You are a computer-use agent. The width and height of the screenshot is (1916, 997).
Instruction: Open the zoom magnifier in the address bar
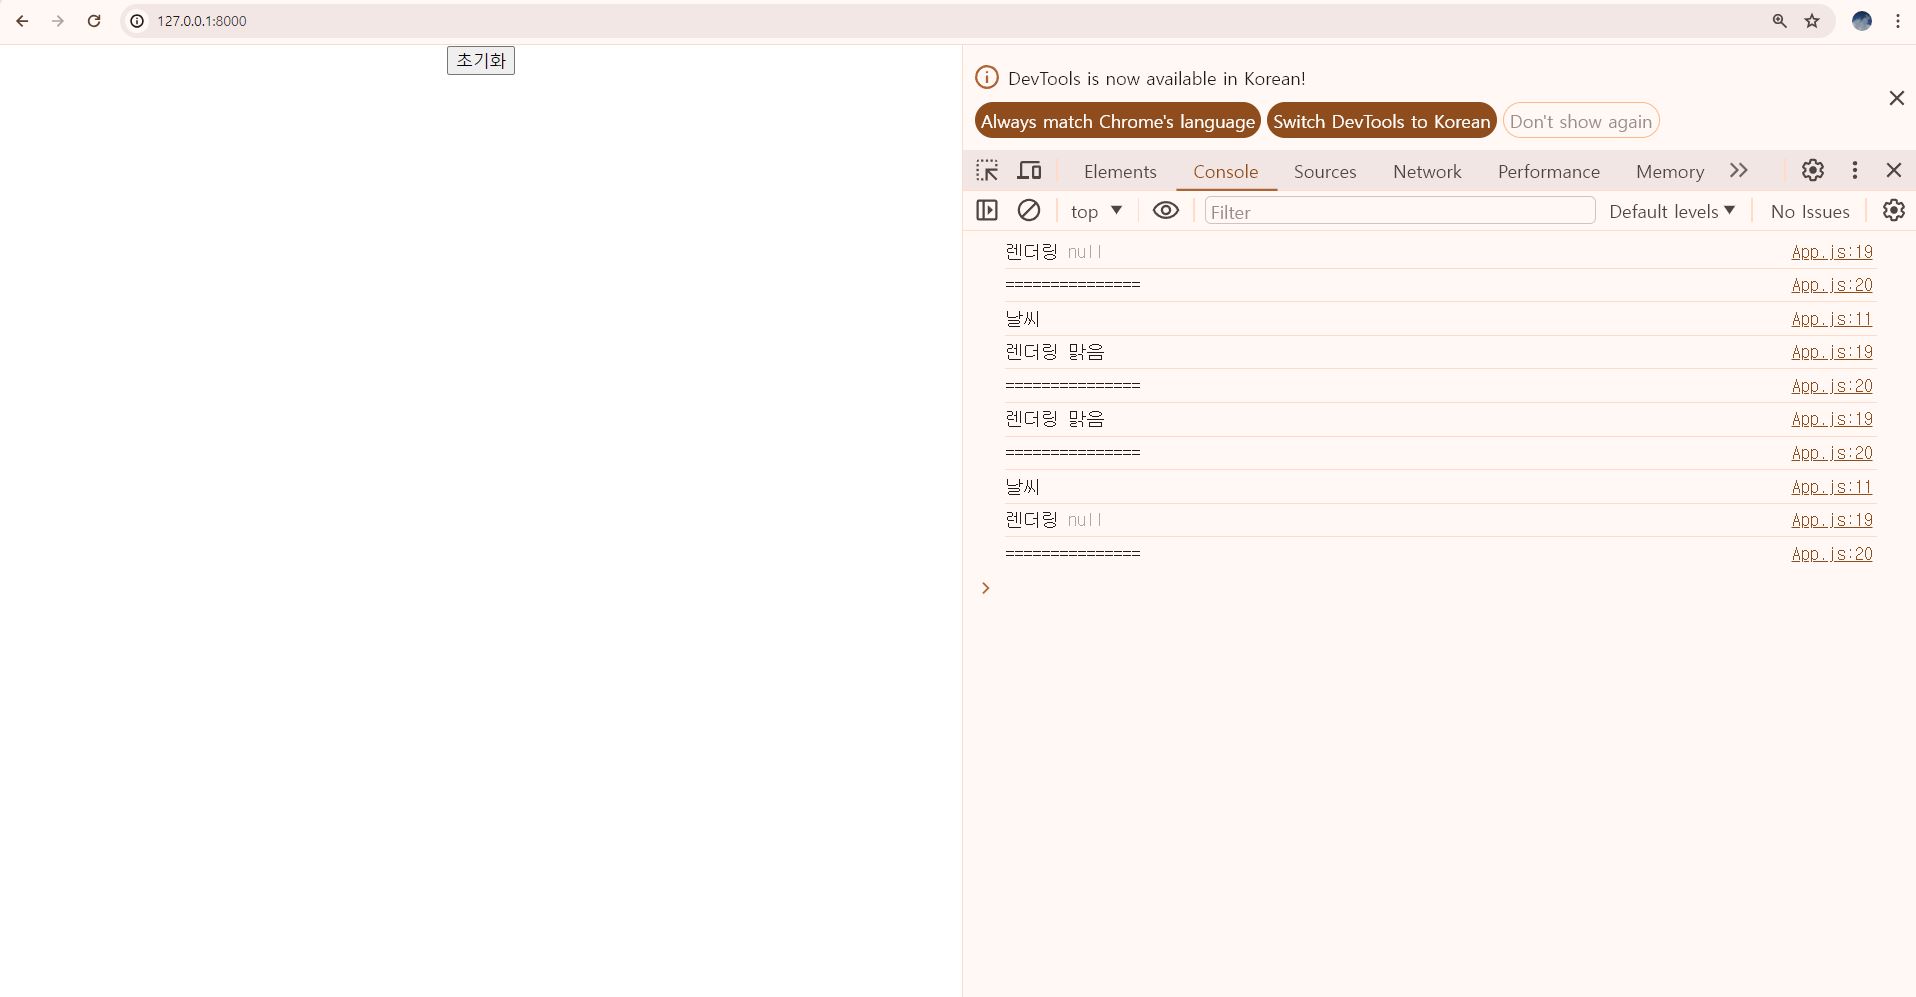coord(1779,21)
